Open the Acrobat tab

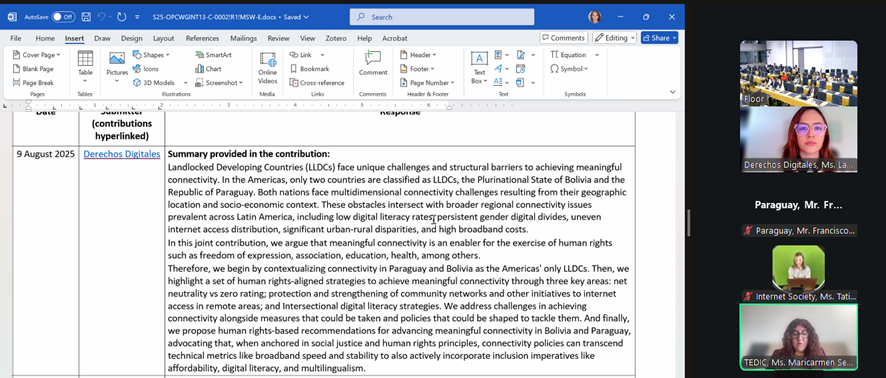394,38
